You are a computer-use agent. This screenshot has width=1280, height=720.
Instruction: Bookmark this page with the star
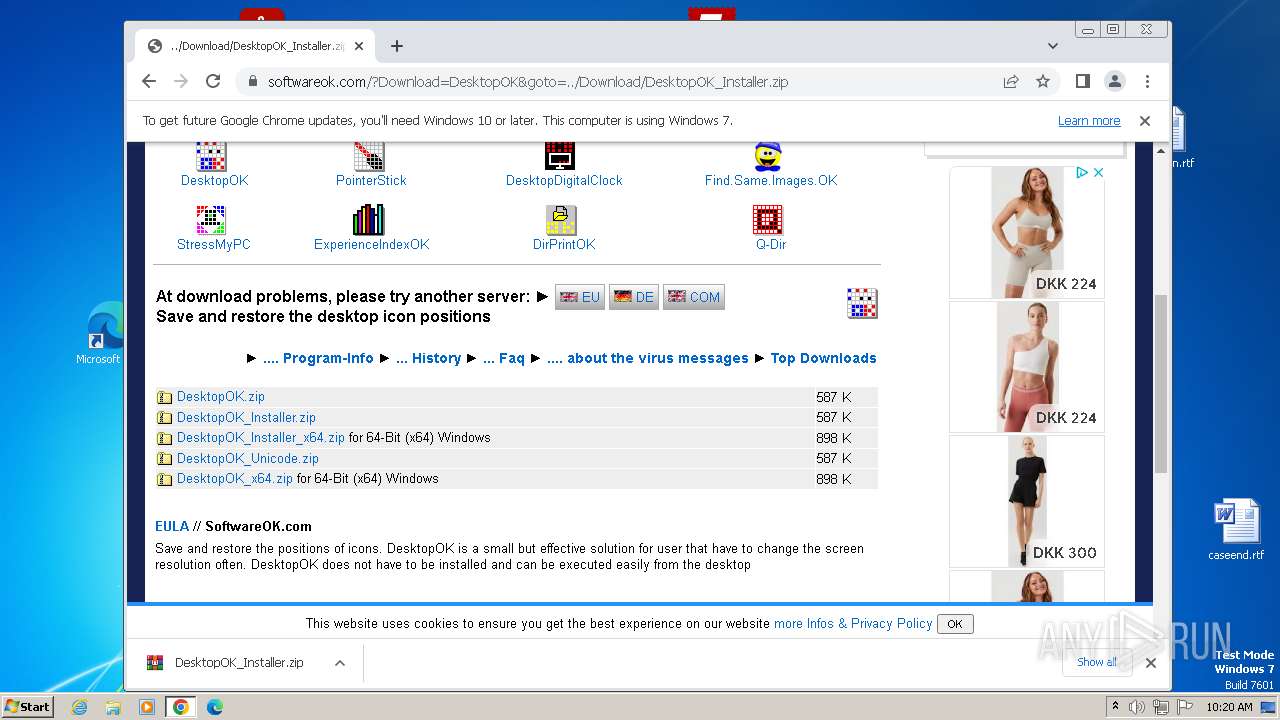click(x=1043, y=81)
